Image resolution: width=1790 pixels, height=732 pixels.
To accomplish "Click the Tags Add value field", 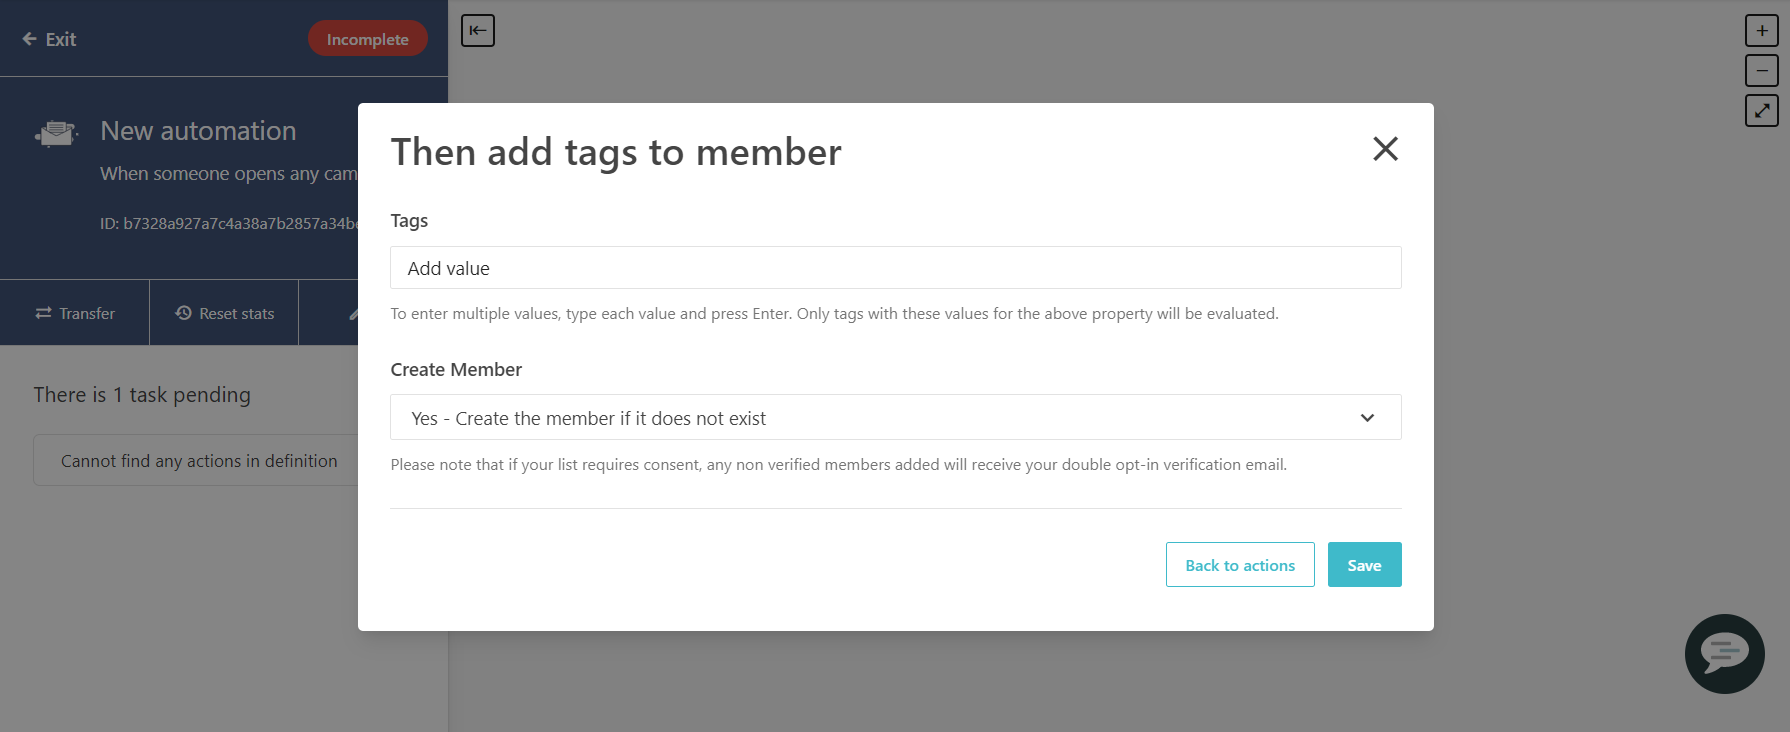I will click(895, 267).
